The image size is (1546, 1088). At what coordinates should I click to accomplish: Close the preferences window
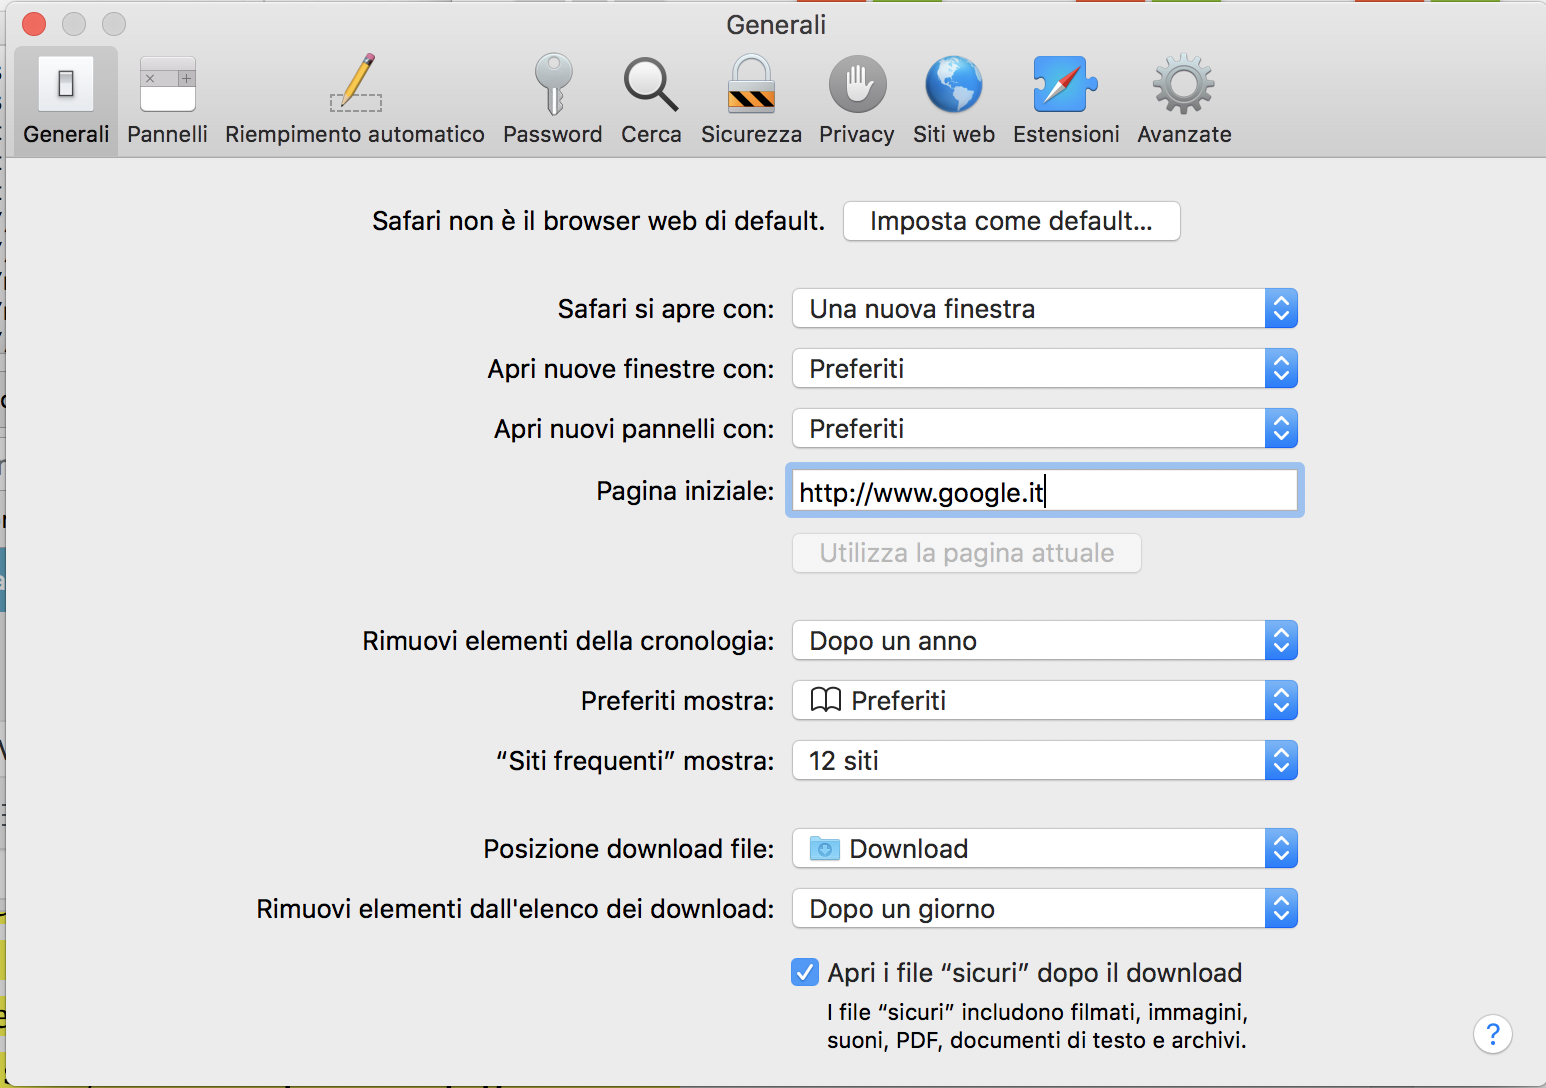[34, 24]
